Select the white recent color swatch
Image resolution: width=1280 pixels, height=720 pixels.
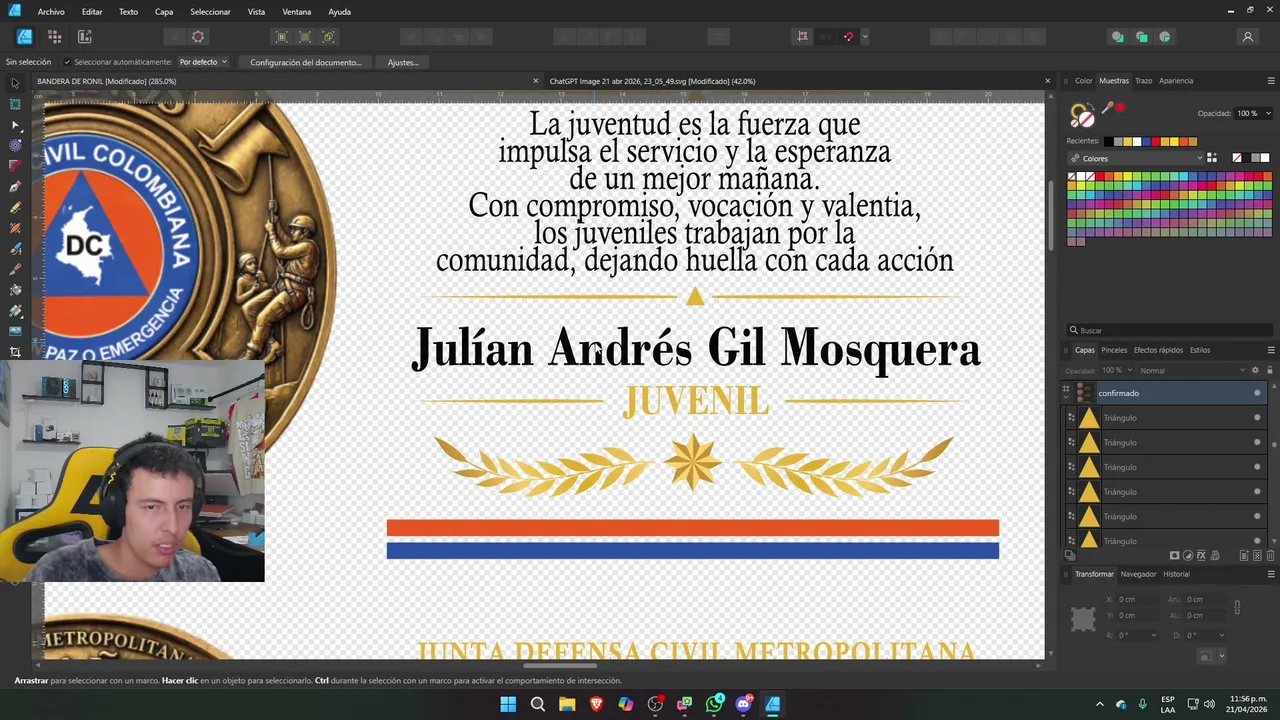pyautogui.click(x=1137, y=141)
